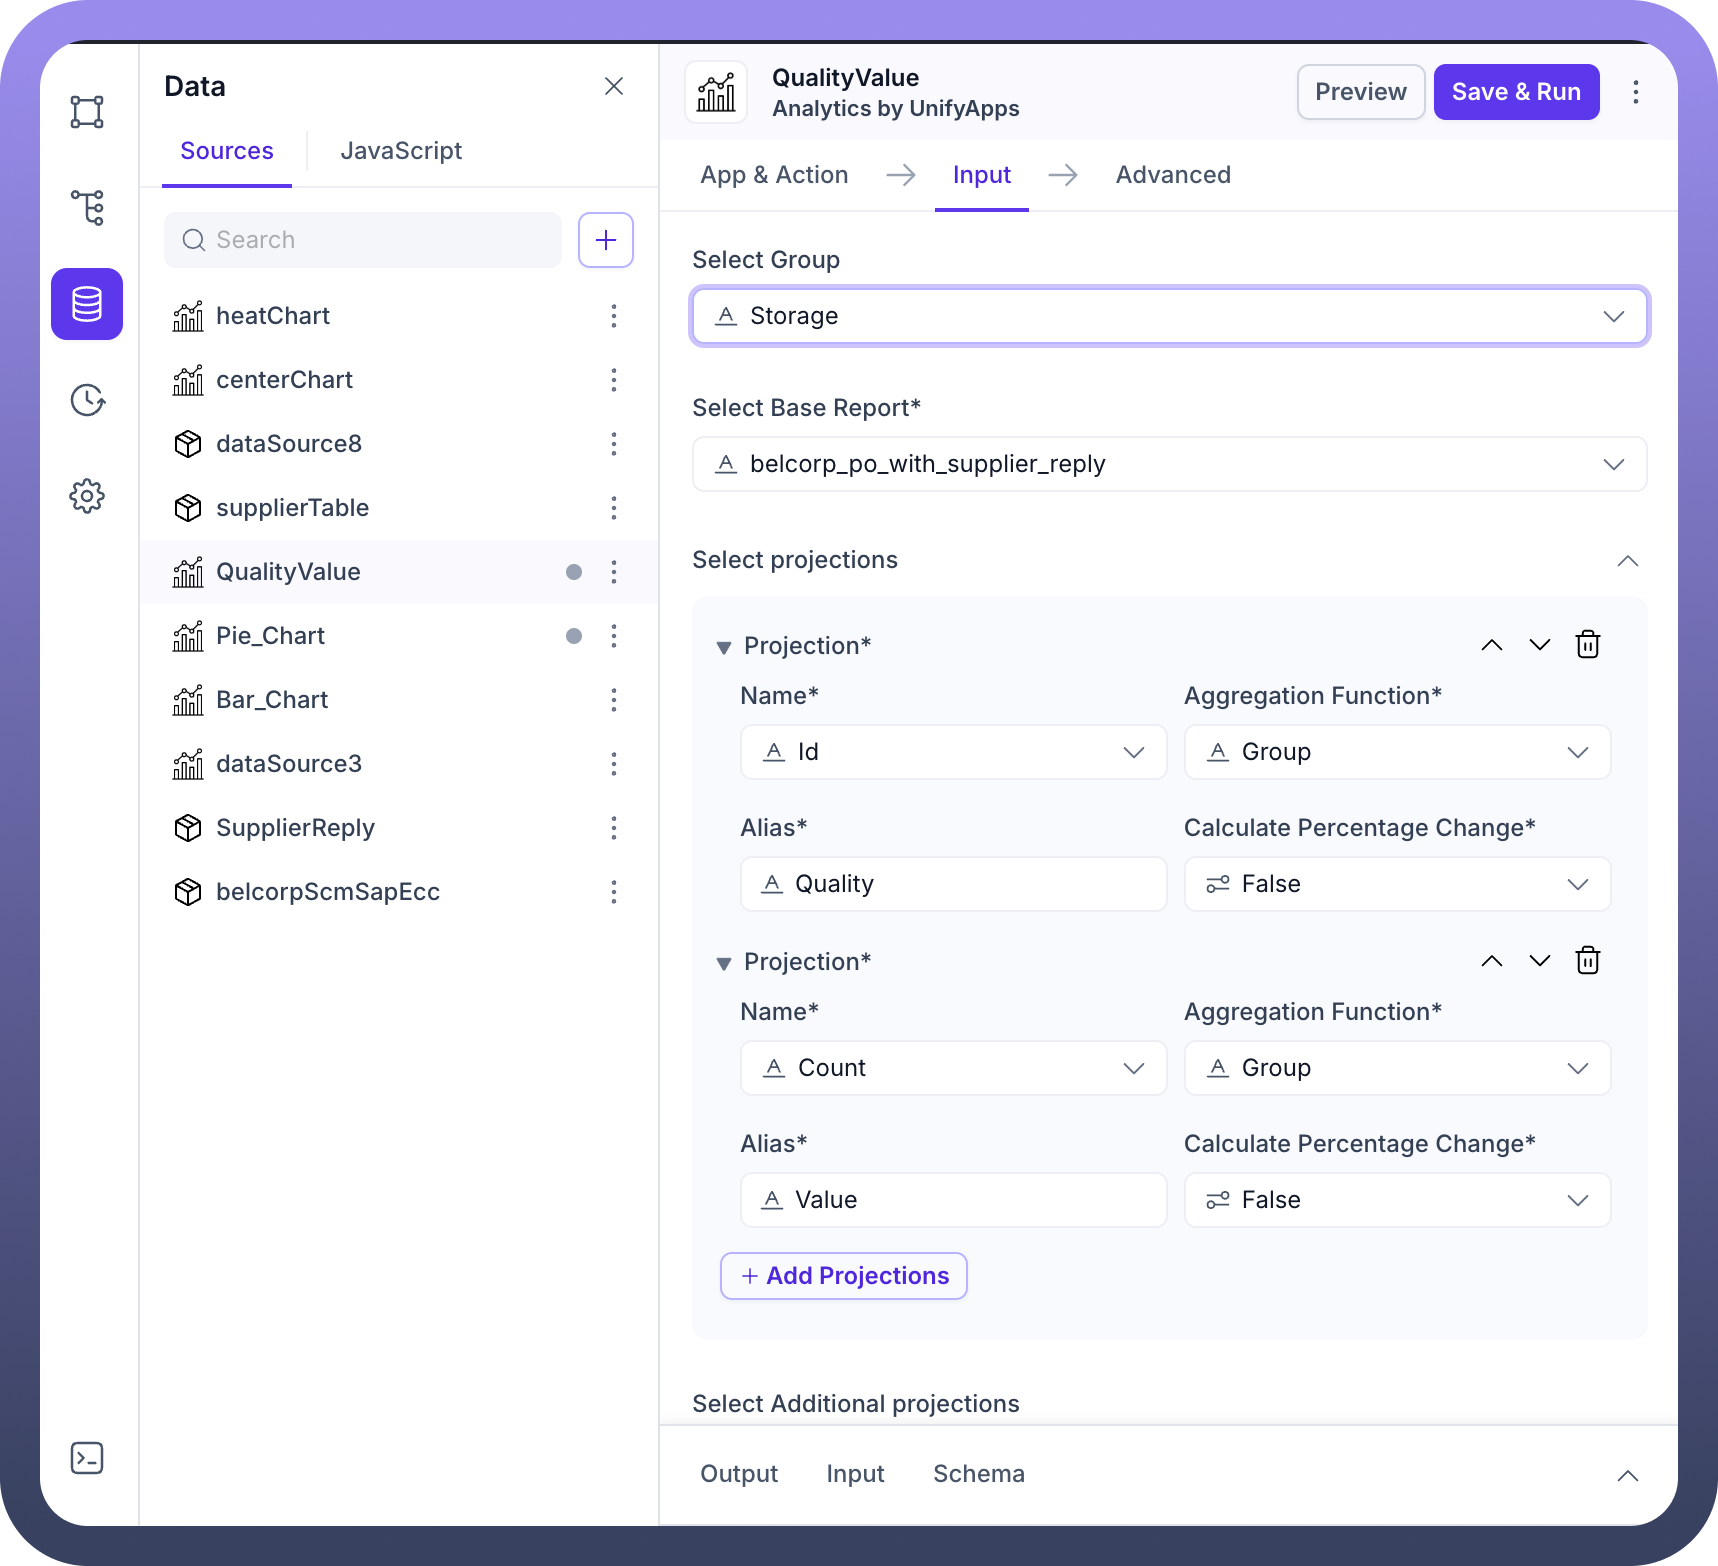
Task: Go to the Advanced step
Action: (1173, 175)
